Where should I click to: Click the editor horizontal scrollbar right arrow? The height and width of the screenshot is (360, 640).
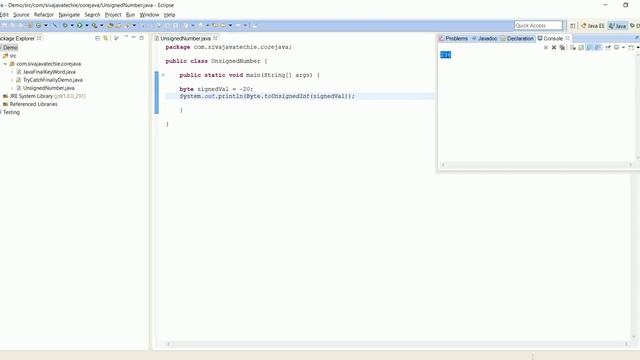pos(626,344)
